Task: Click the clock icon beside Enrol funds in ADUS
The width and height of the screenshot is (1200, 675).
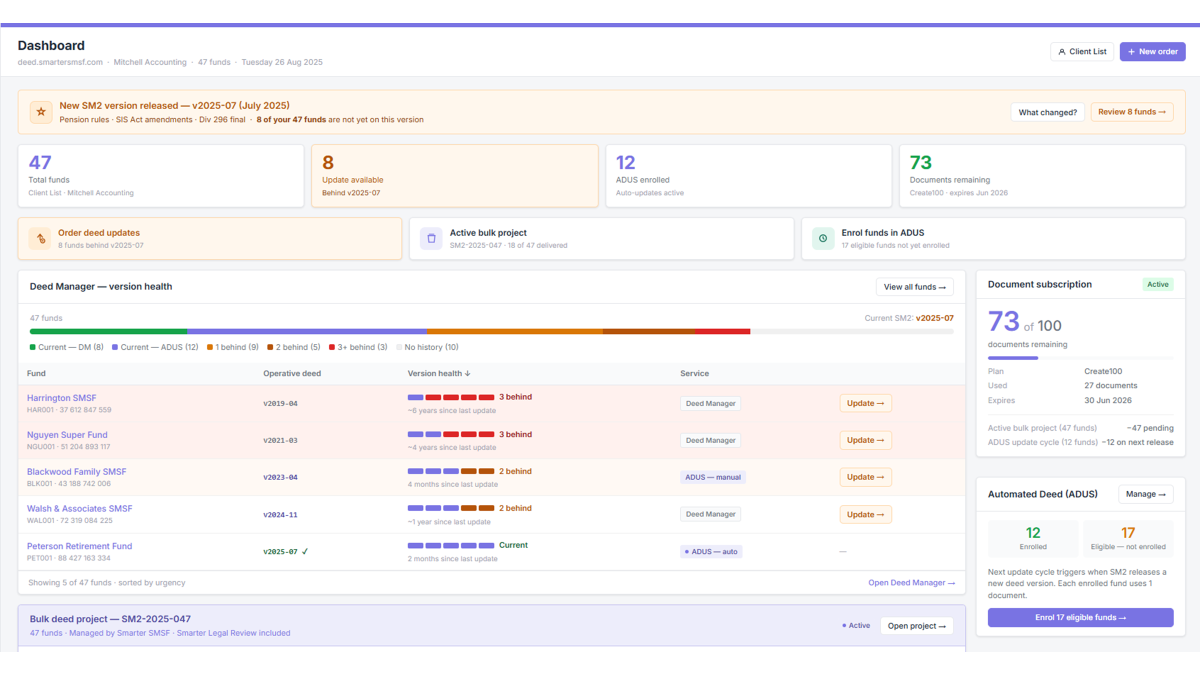Action: [823, 239]
